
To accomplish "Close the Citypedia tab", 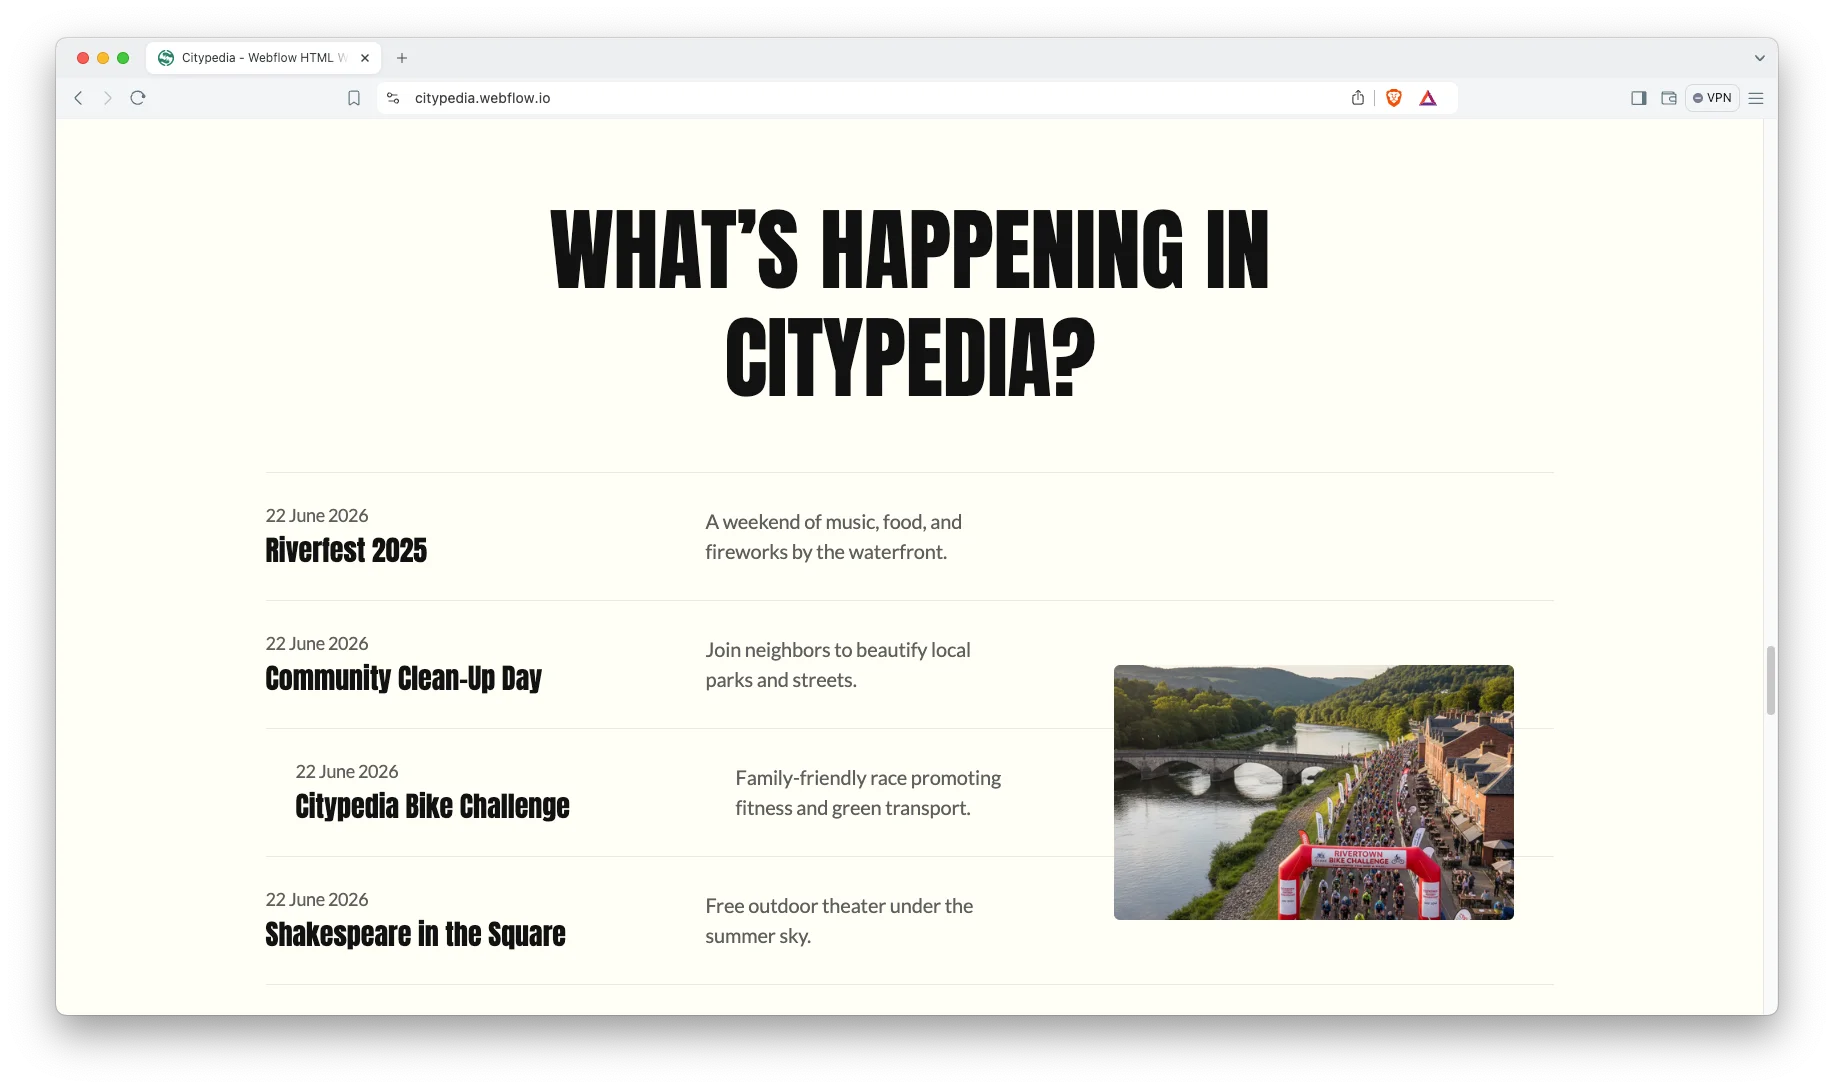I will (x=365, y=58).
